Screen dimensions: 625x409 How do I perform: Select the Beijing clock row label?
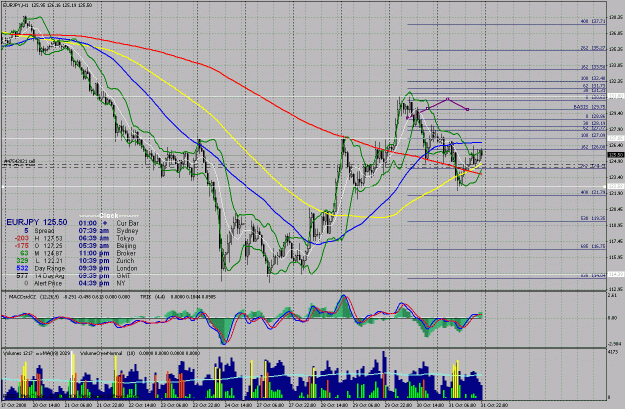(126, 246)
